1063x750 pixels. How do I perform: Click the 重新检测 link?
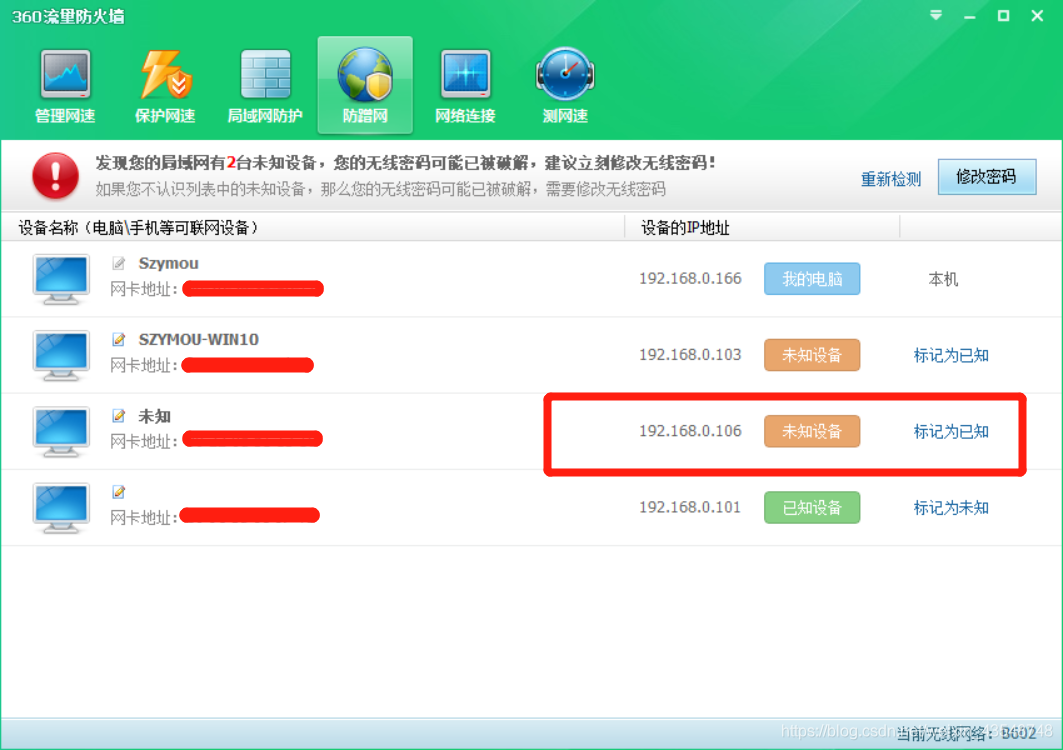(x=891, y=179)
